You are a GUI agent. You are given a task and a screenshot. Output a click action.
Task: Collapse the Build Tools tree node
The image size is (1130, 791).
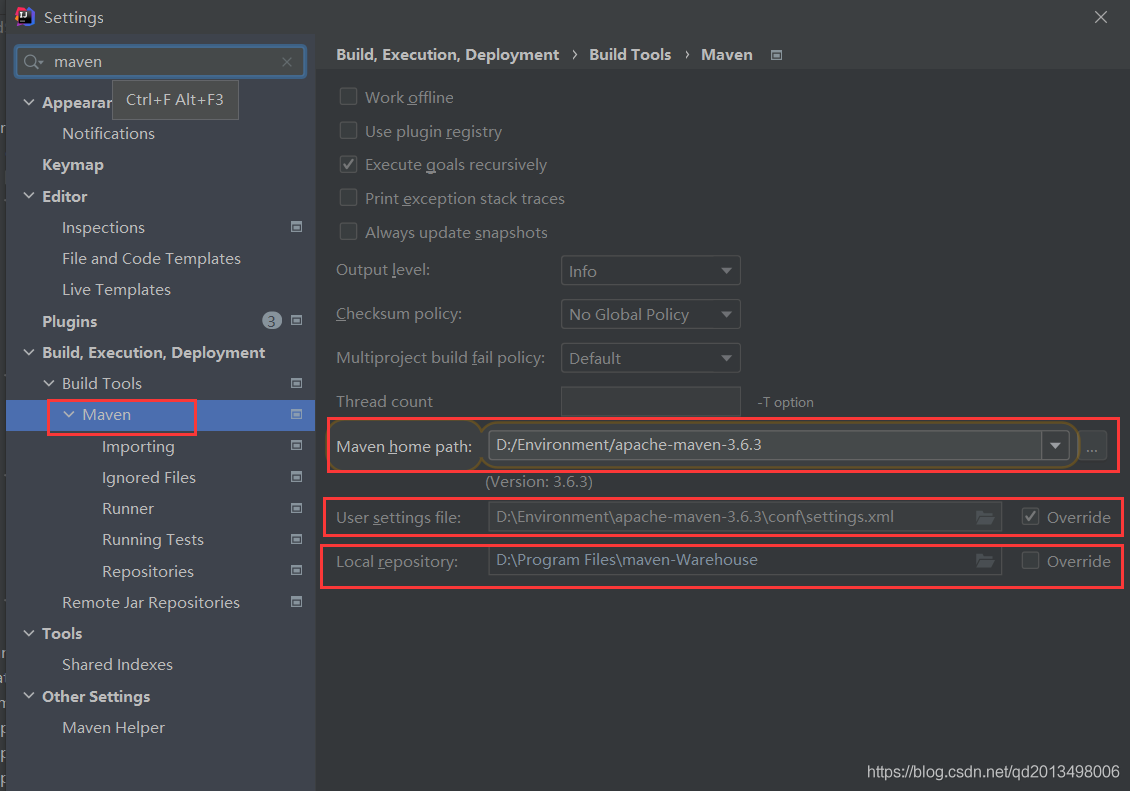pos(49,384)
